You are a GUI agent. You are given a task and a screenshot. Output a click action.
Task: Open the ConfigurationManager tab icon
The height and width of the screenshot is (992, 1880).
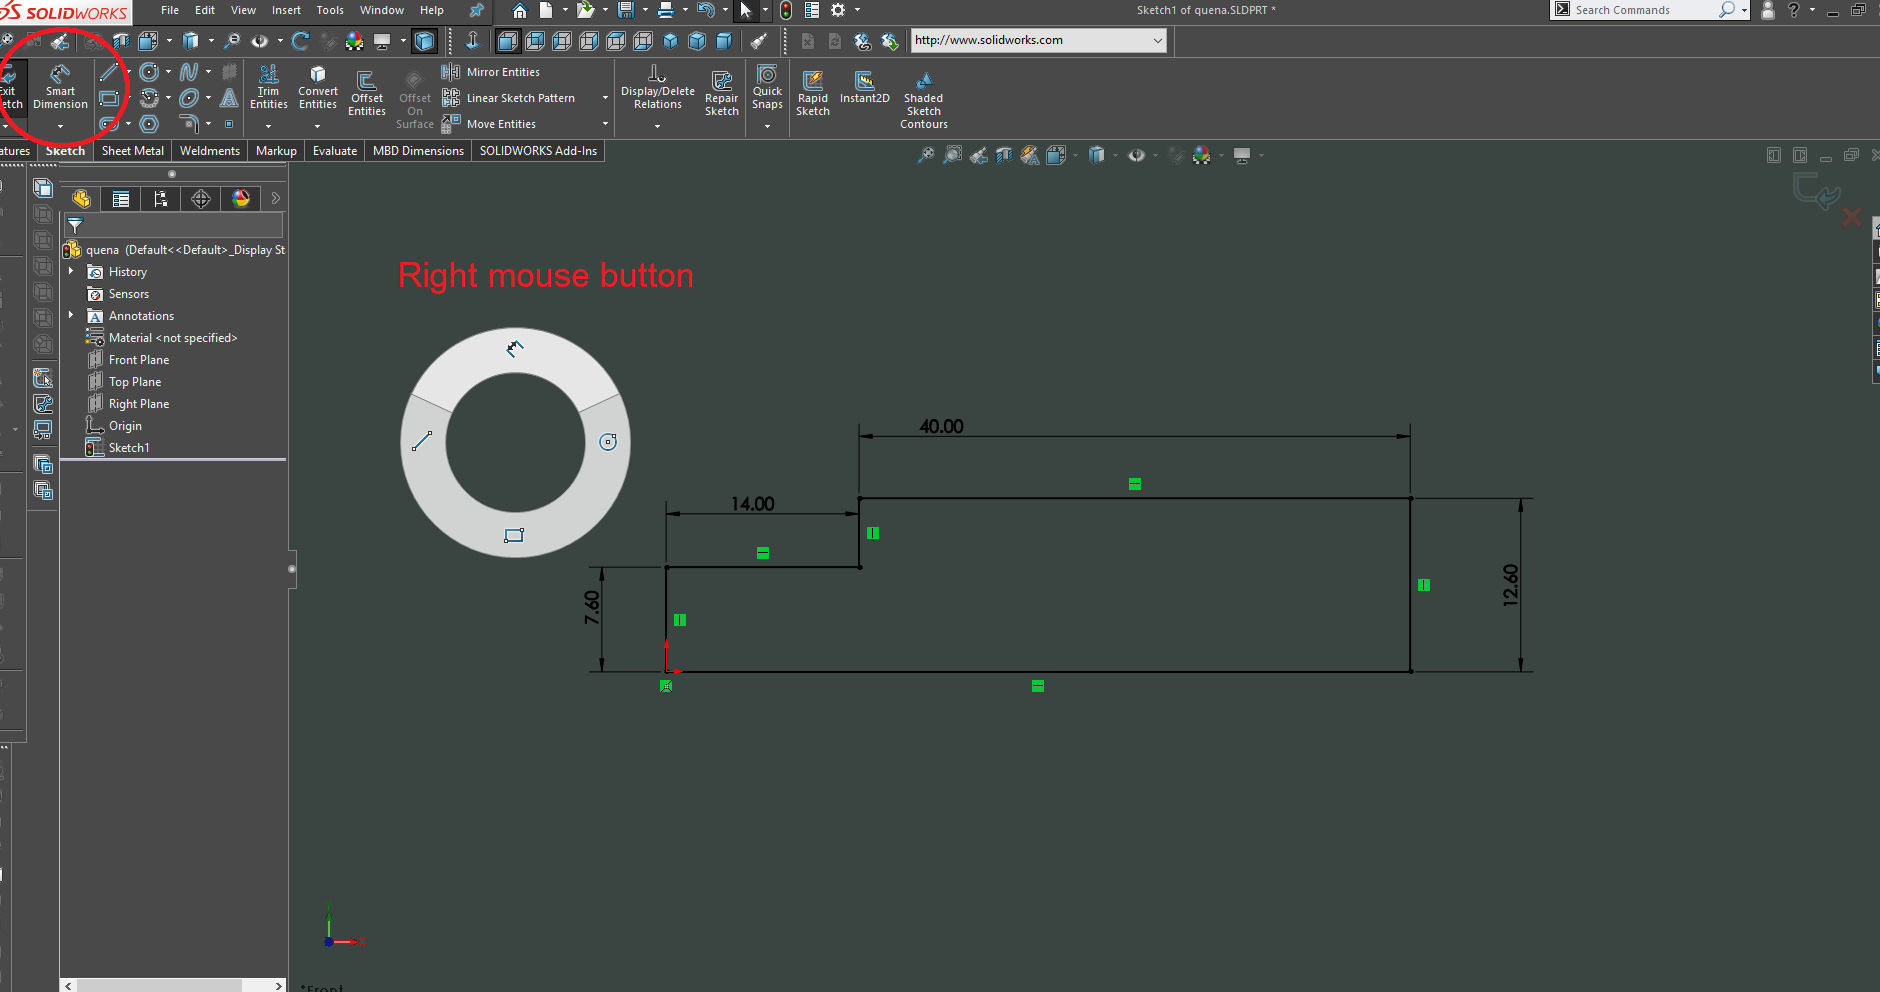[161, 199]
